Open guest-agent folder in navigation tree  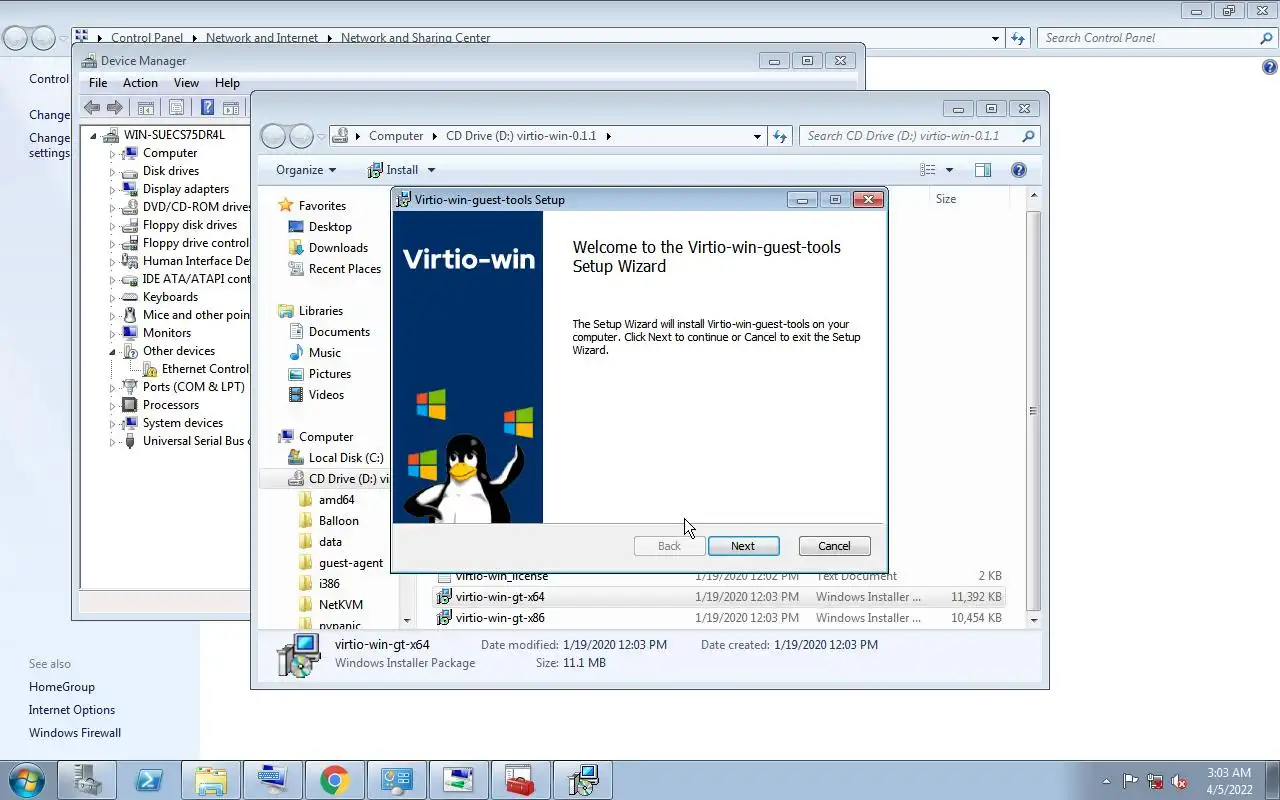coord(350,563)
